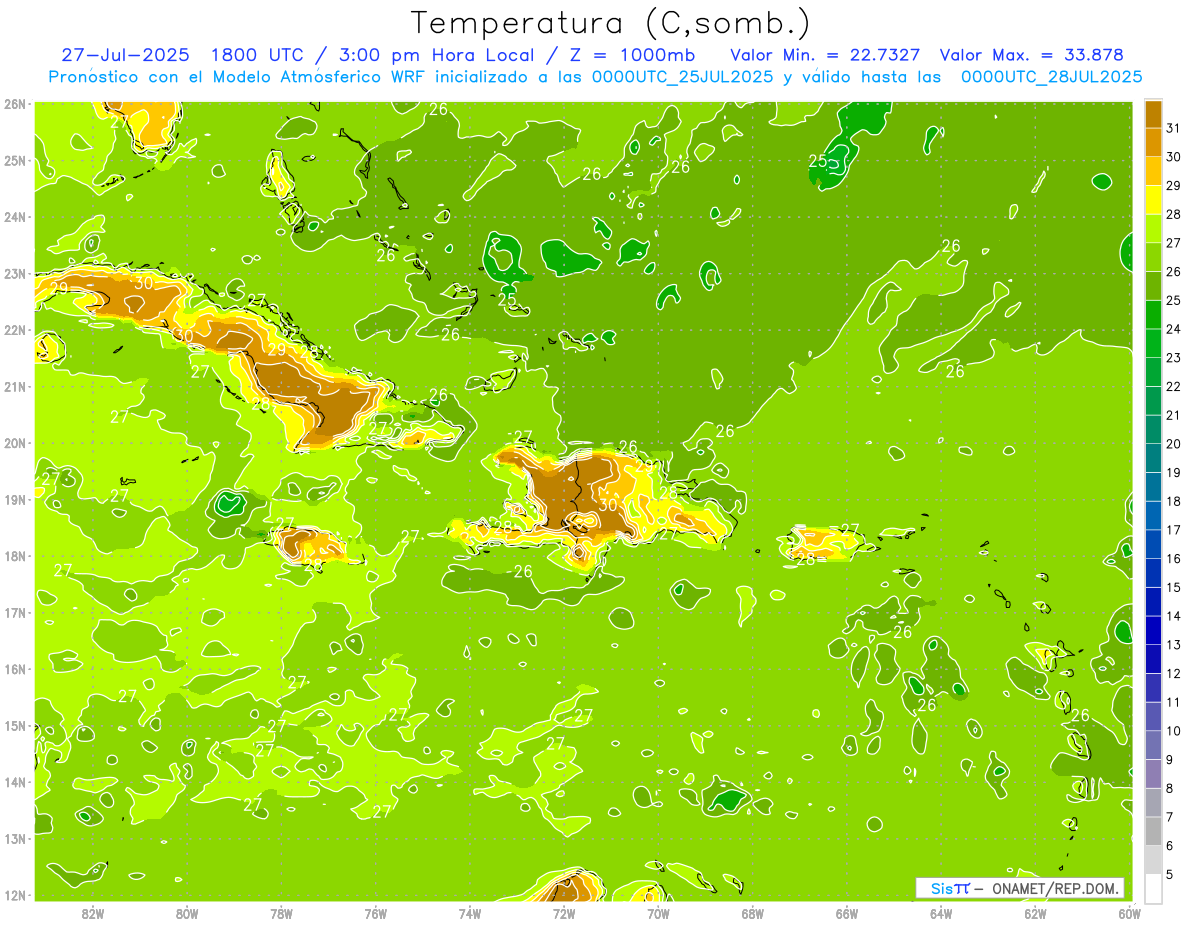This screenshot has width=1200, height=927.
Task: Click the dark blue swatch between 12 and 13
Action: (1153, 659)
